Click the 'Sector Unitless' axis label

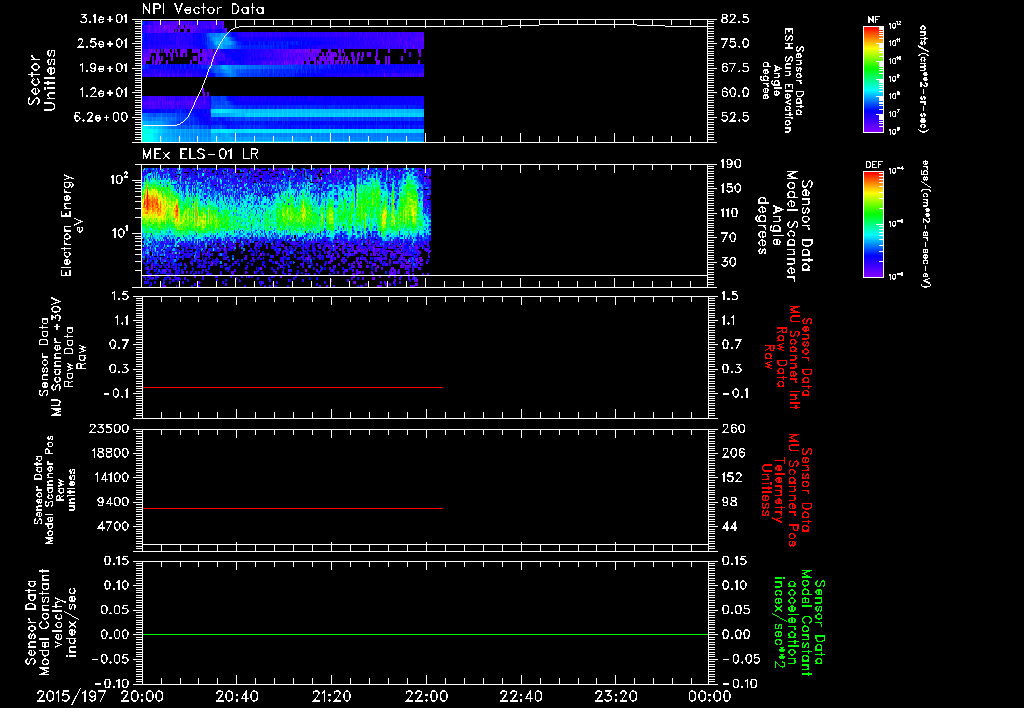pyautogui.click(x=42, y=80)
